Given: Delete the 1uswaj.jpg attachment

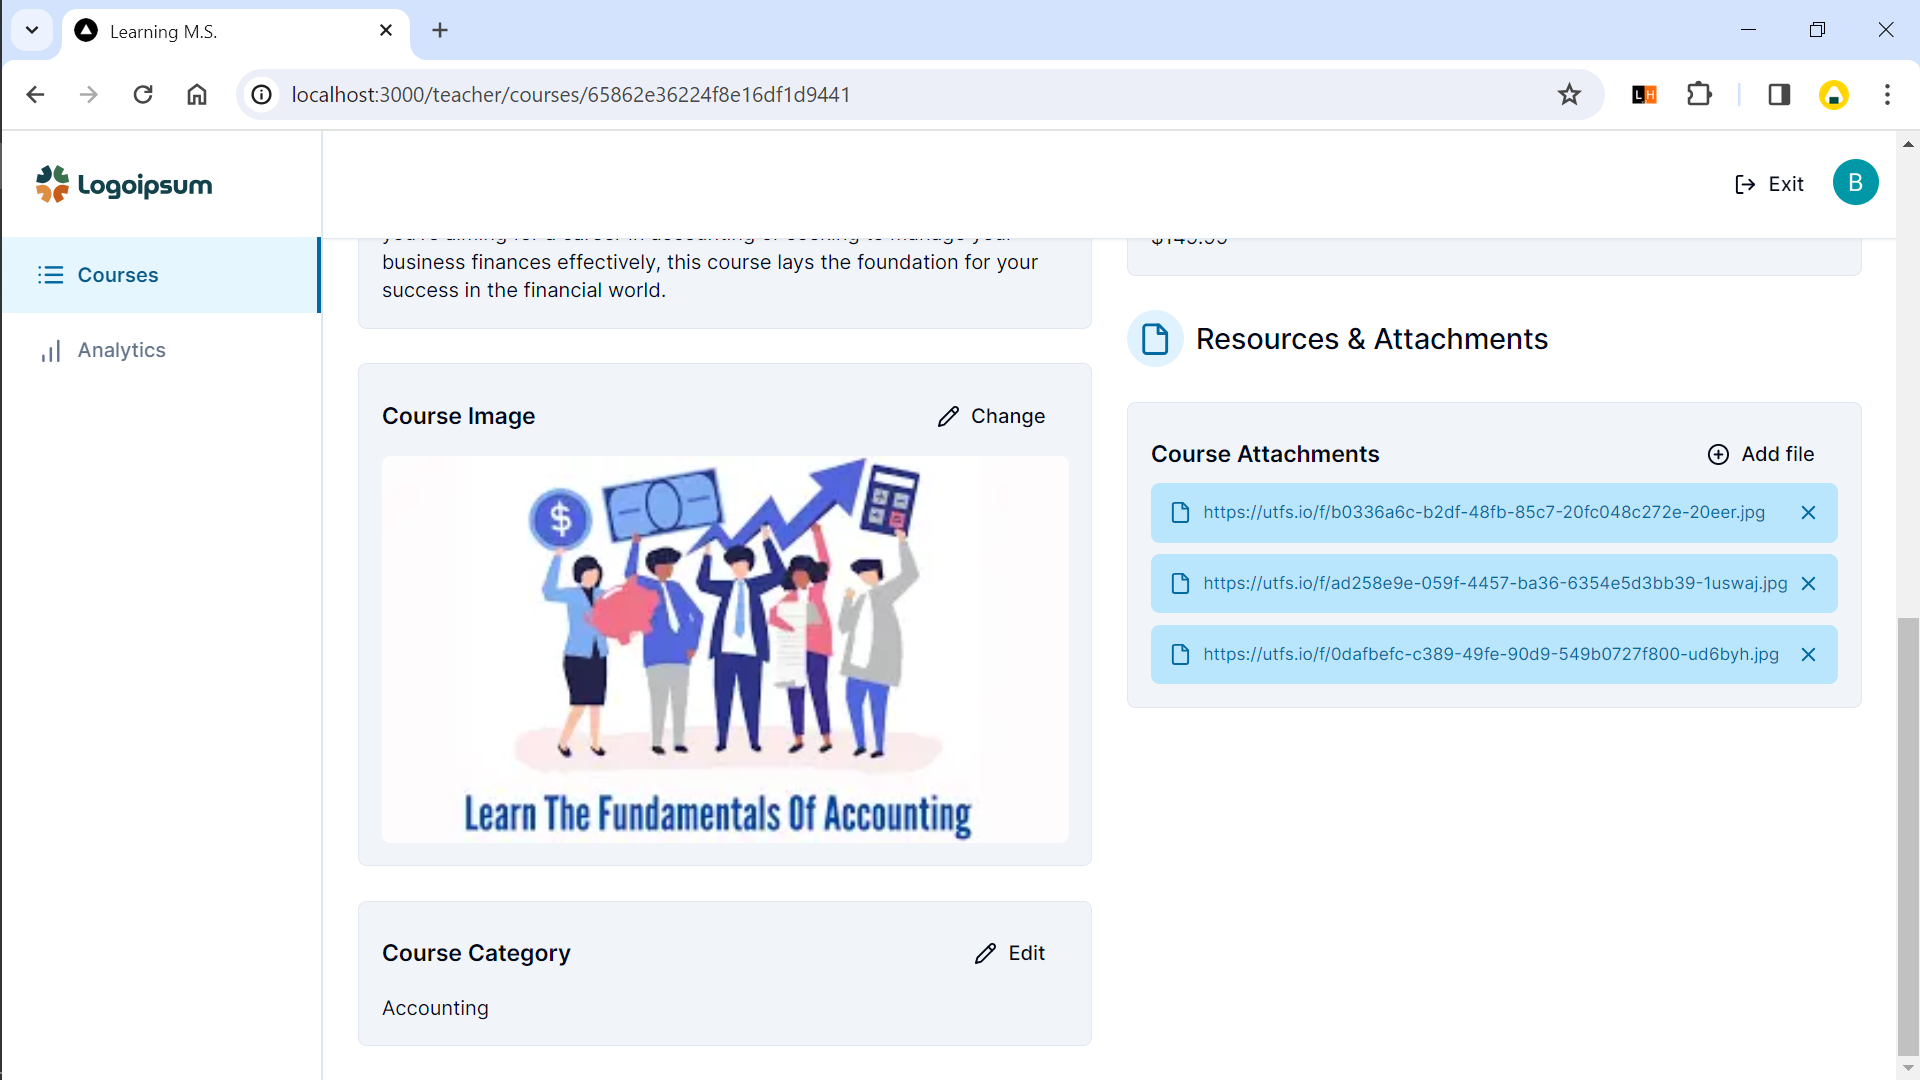Looking at the screenshot, I should pos(1808,584).
